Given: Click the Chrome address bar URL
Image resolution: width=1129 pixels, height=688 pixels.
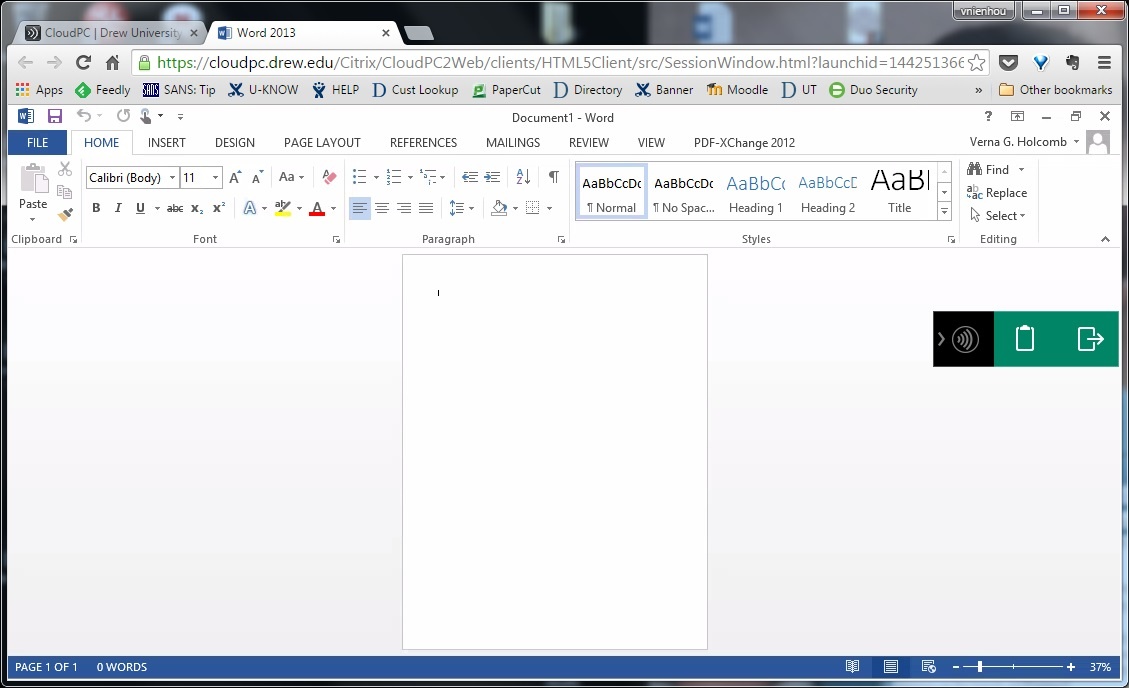Looking at the screenshot, I should click(x=560, y=62).
